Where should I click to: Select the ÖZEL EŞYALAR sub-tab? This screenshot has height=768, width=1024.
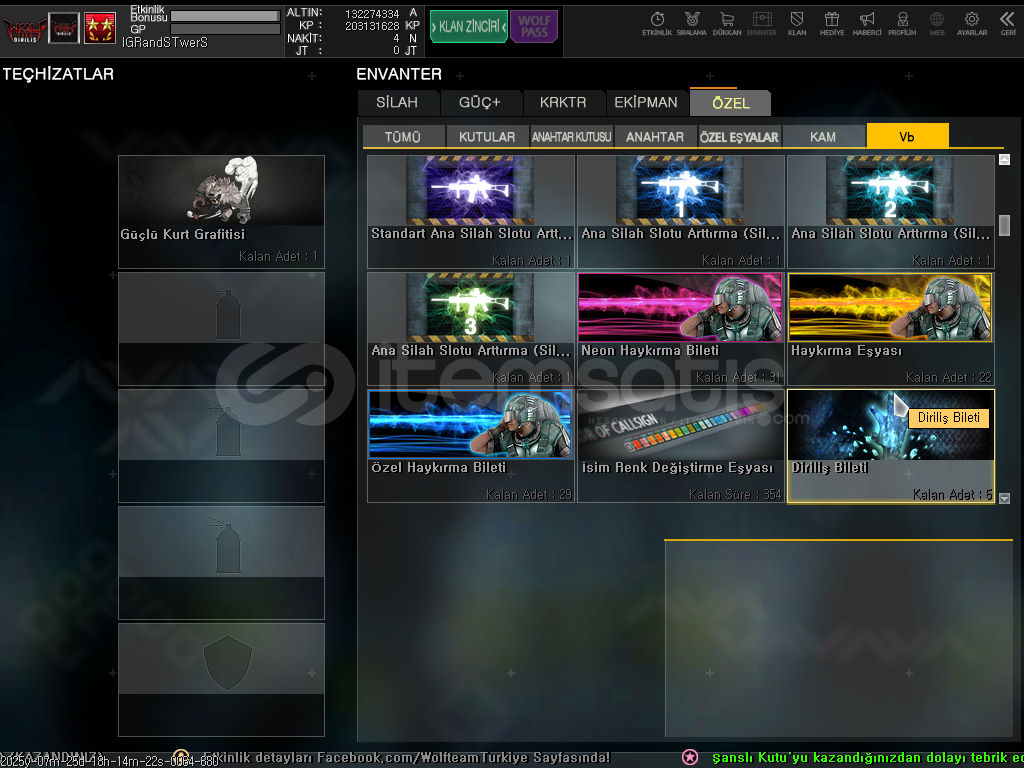click(x=739, y=136)
